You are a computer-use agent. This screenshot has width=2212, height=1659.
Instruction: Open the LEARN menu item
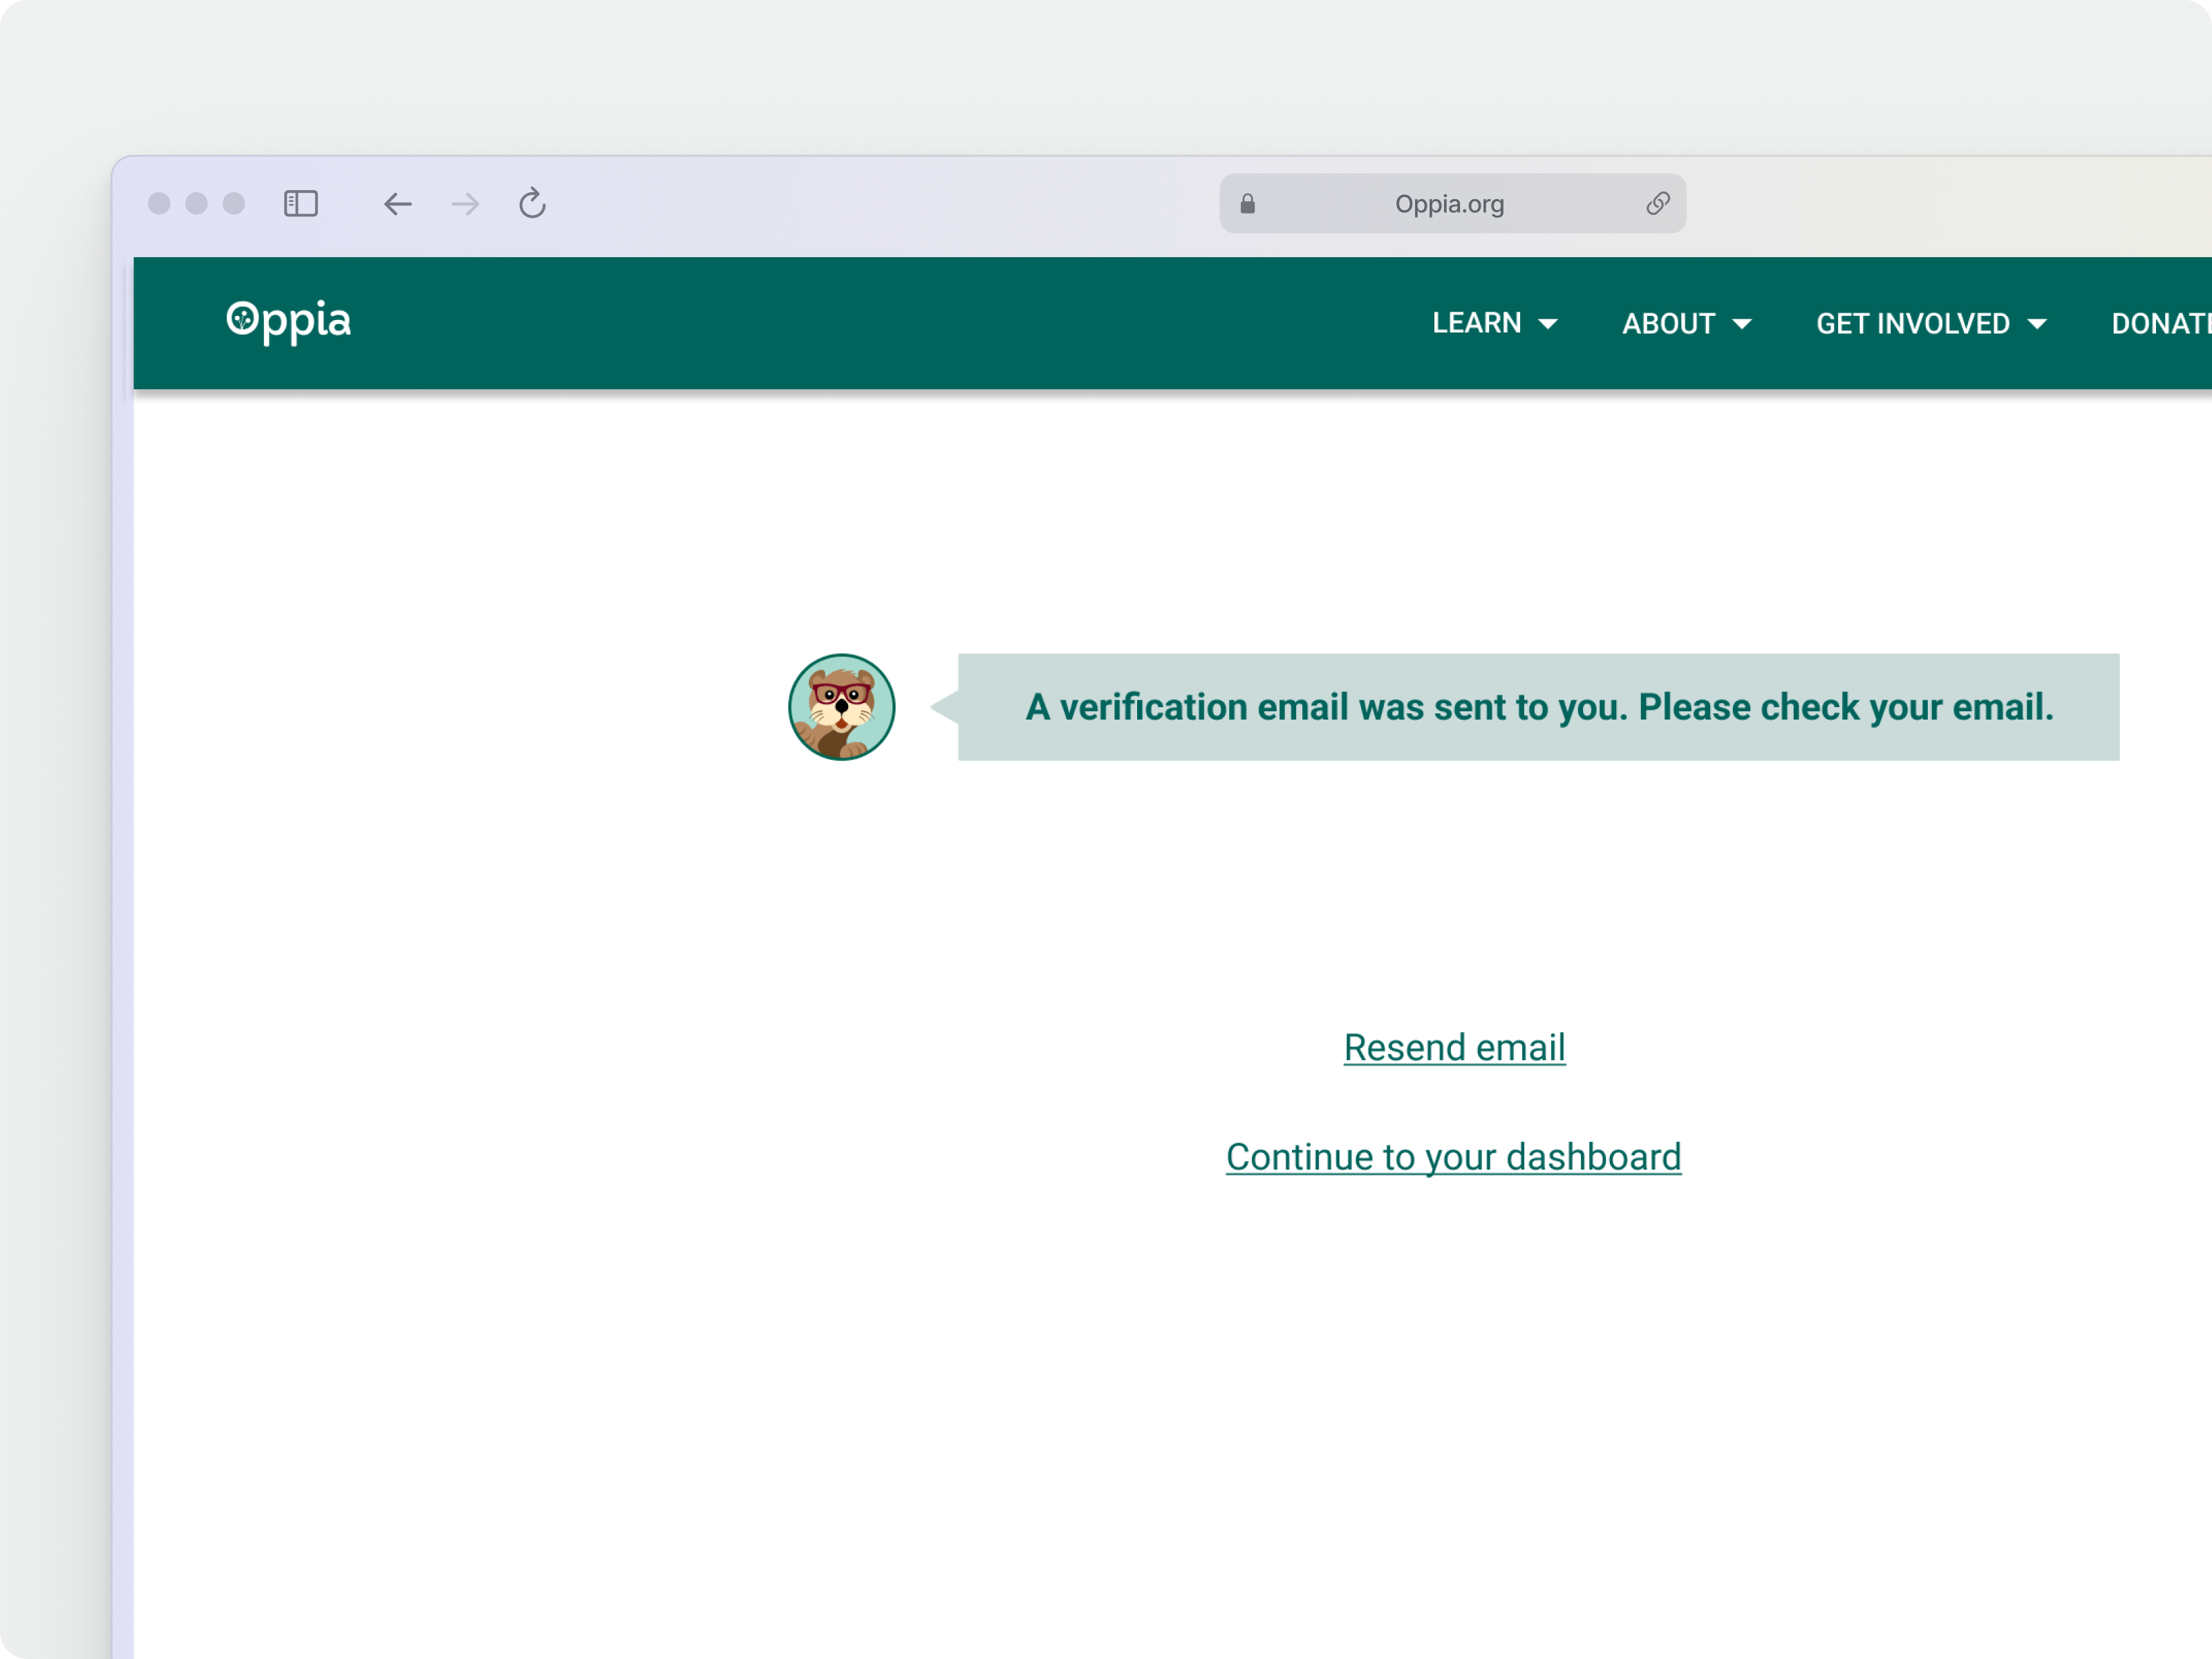[1476, 323]
